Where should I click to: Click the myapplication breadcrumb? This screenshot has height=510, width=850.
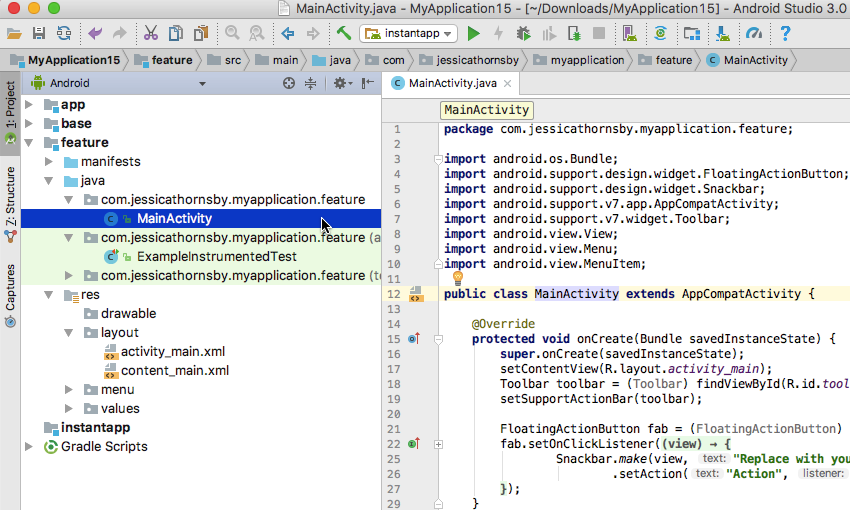pos(578,60)
